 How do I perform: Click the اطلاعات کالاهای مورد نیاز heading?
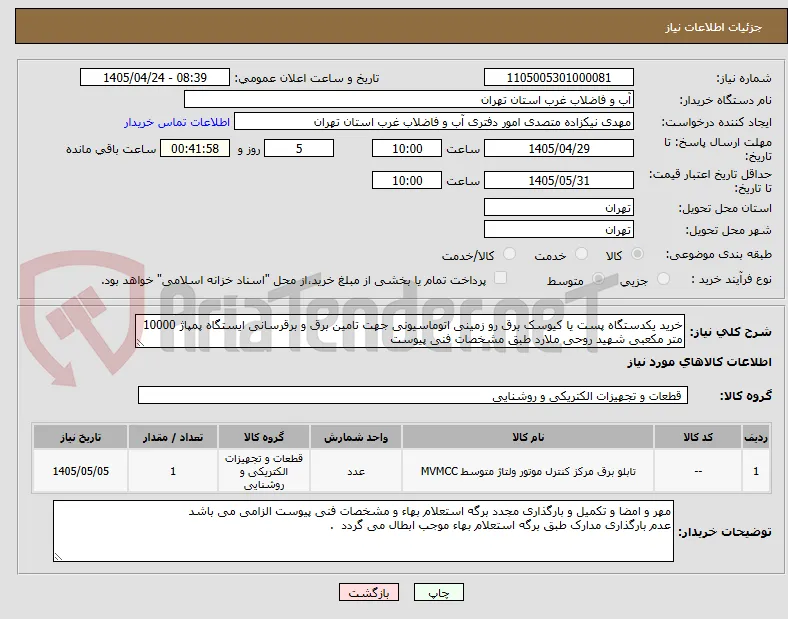(x=699, y=362)
